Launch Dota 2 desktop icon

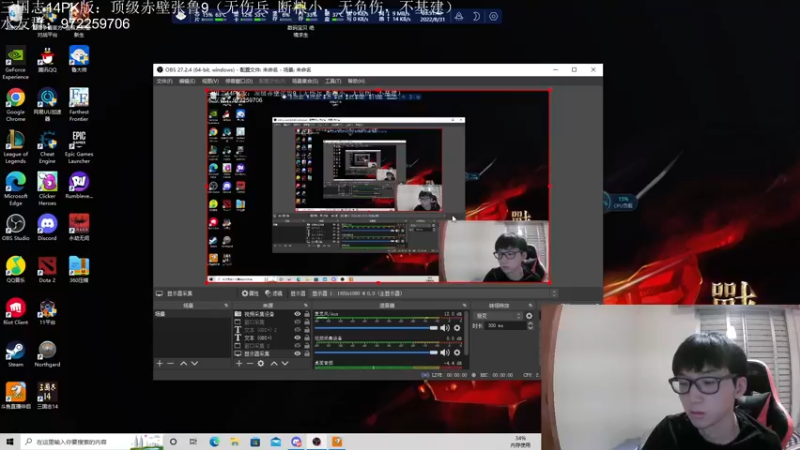(47, 270)
